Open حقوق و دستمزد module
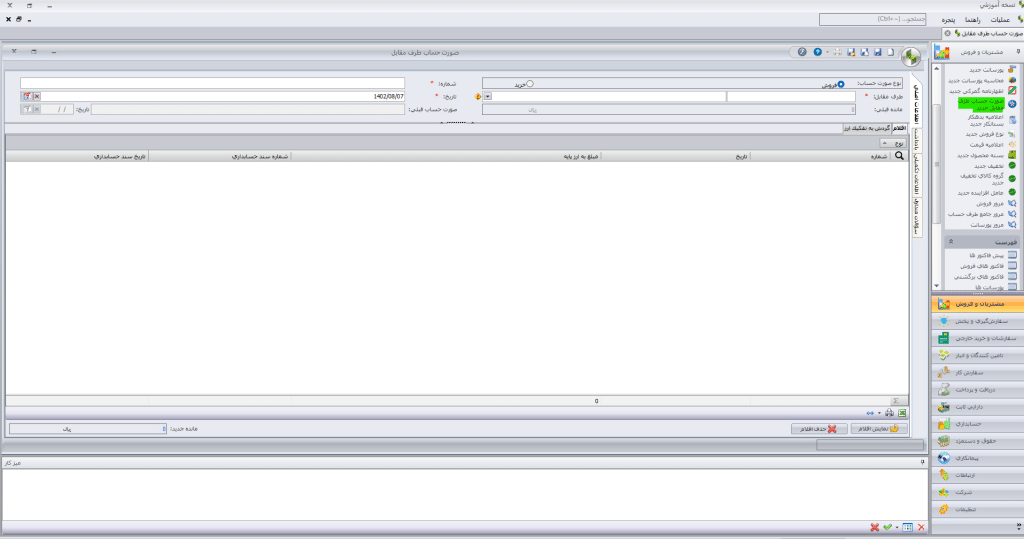 pyautogui.click(x=978, y=440)
